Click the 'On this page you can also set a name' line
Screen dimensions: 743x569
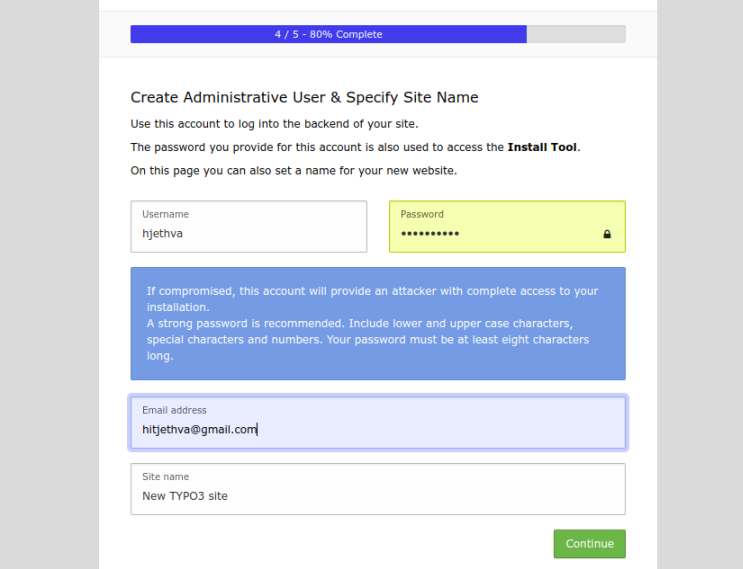pyautogui.click(x=293, y=170)
